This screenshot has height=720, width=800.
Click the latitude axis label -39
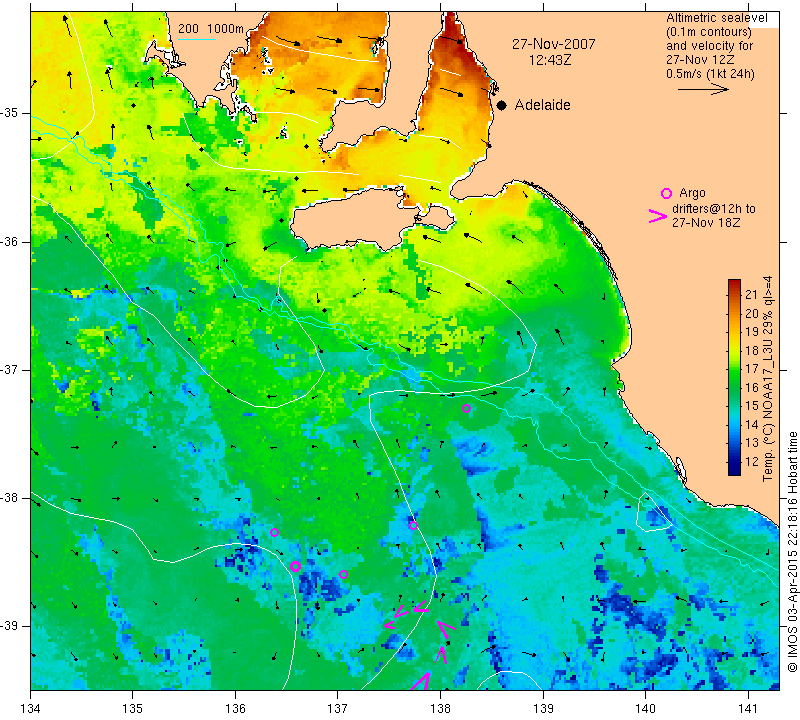coord(10,626)
